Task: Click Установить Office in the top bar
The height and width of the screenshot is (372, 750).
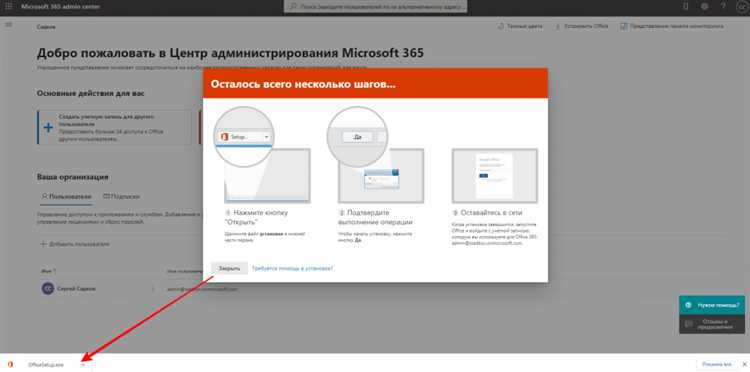Action: click(581, 26)
